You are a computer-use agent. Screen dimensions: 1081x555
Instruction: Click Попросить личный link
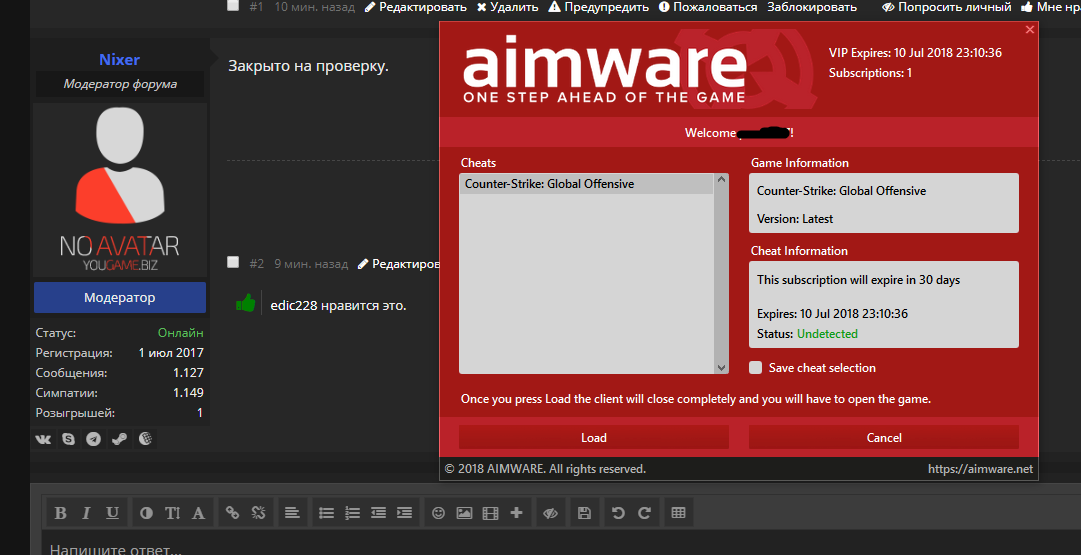[947, 7]
